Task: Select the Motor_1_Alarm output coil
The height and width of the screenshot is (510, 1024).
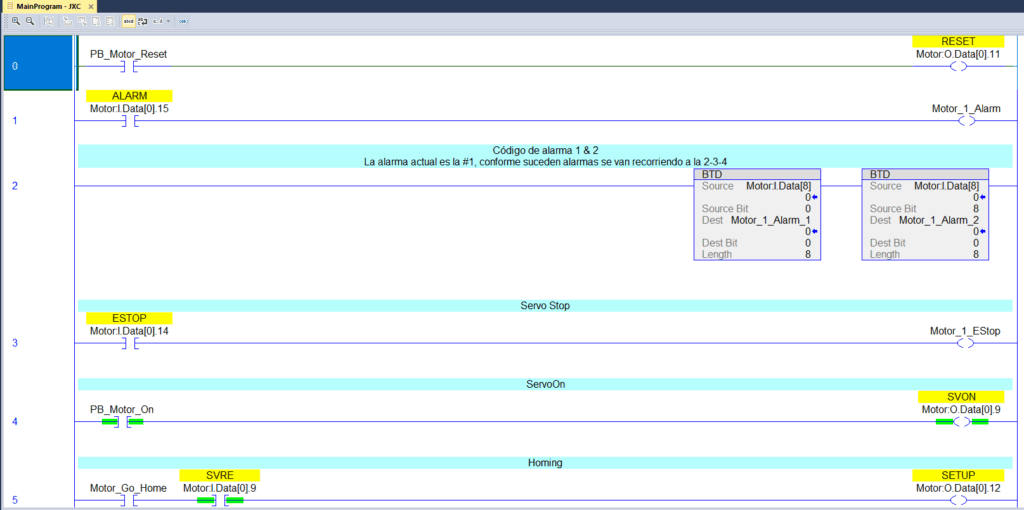Action: (x=965, y=121)
